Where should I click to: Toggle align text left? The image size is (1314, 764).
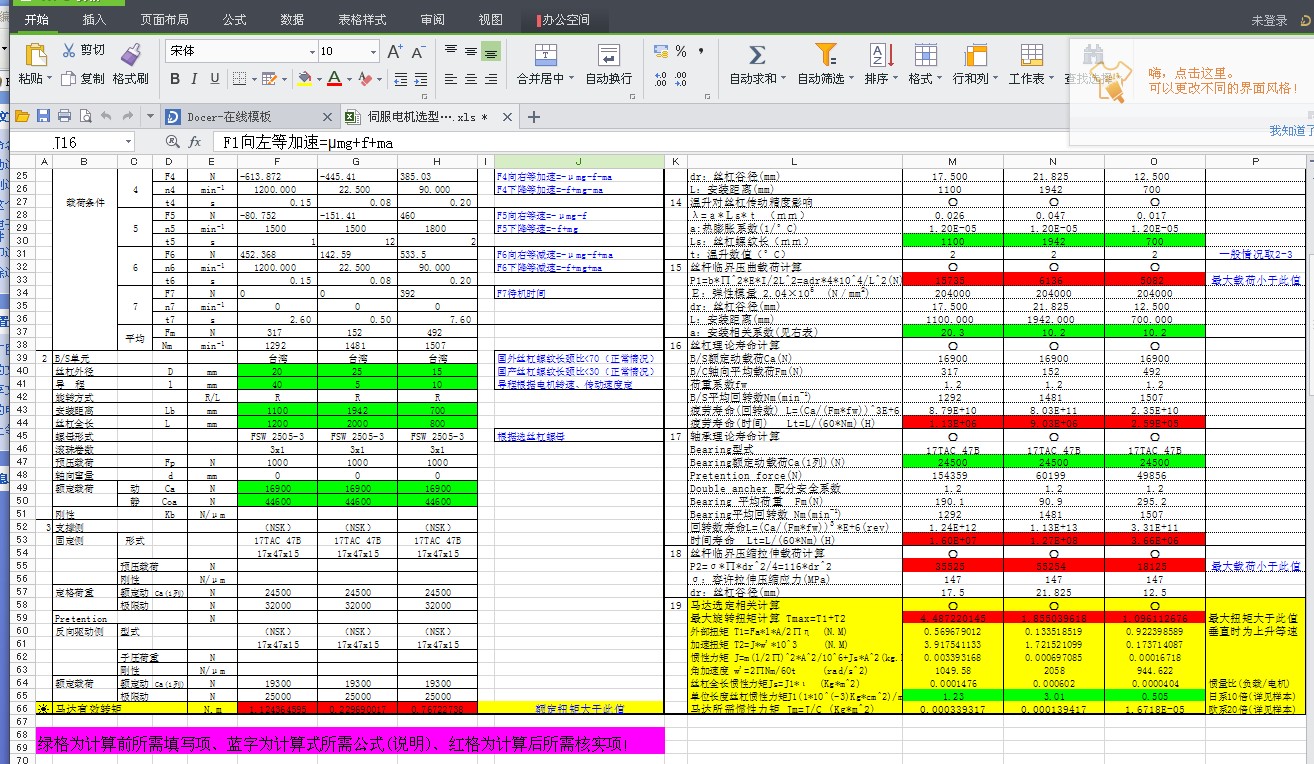click(x=450, y=79)
